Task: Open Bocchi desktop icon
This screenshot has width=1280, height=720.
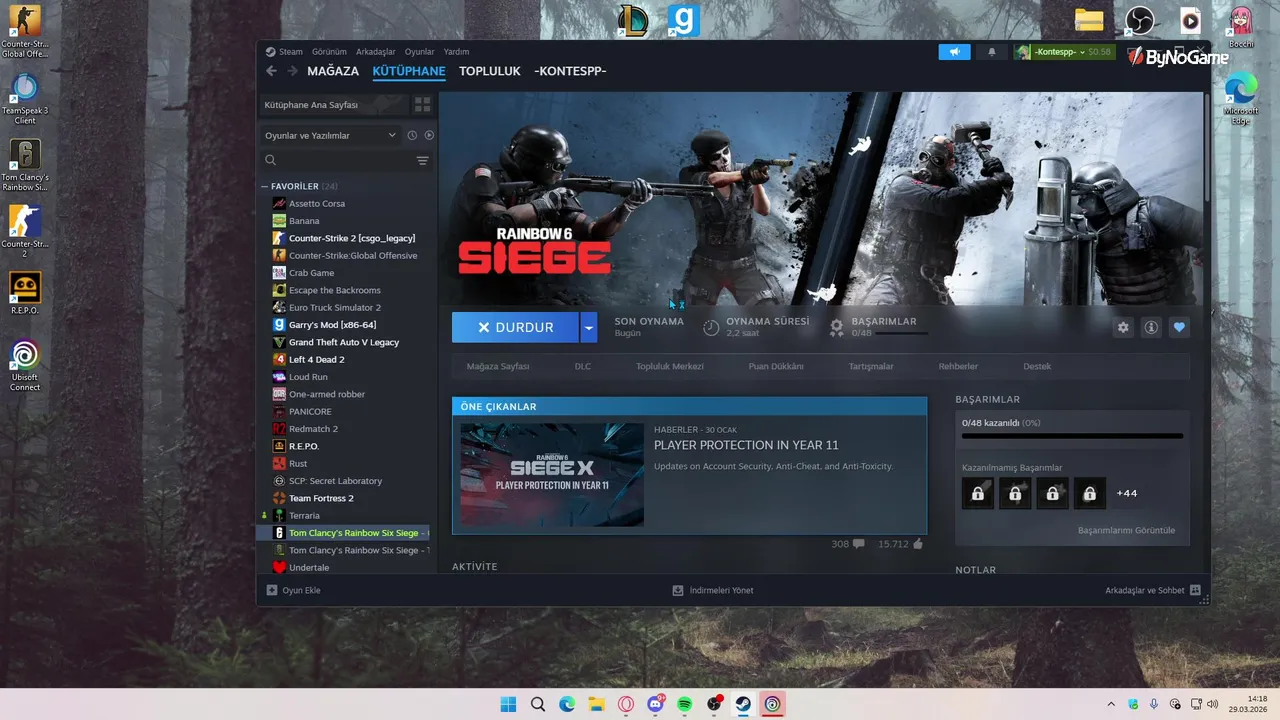Action: point(1241,26)
